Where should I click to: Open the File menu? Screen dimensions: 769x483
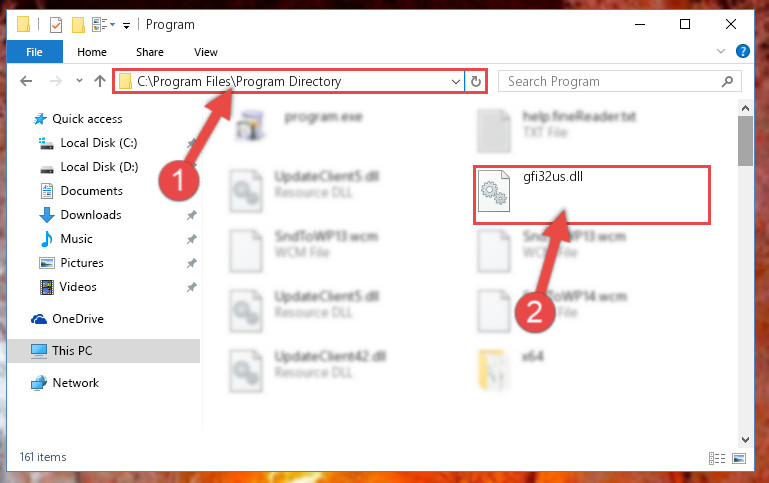coord(34,52)
